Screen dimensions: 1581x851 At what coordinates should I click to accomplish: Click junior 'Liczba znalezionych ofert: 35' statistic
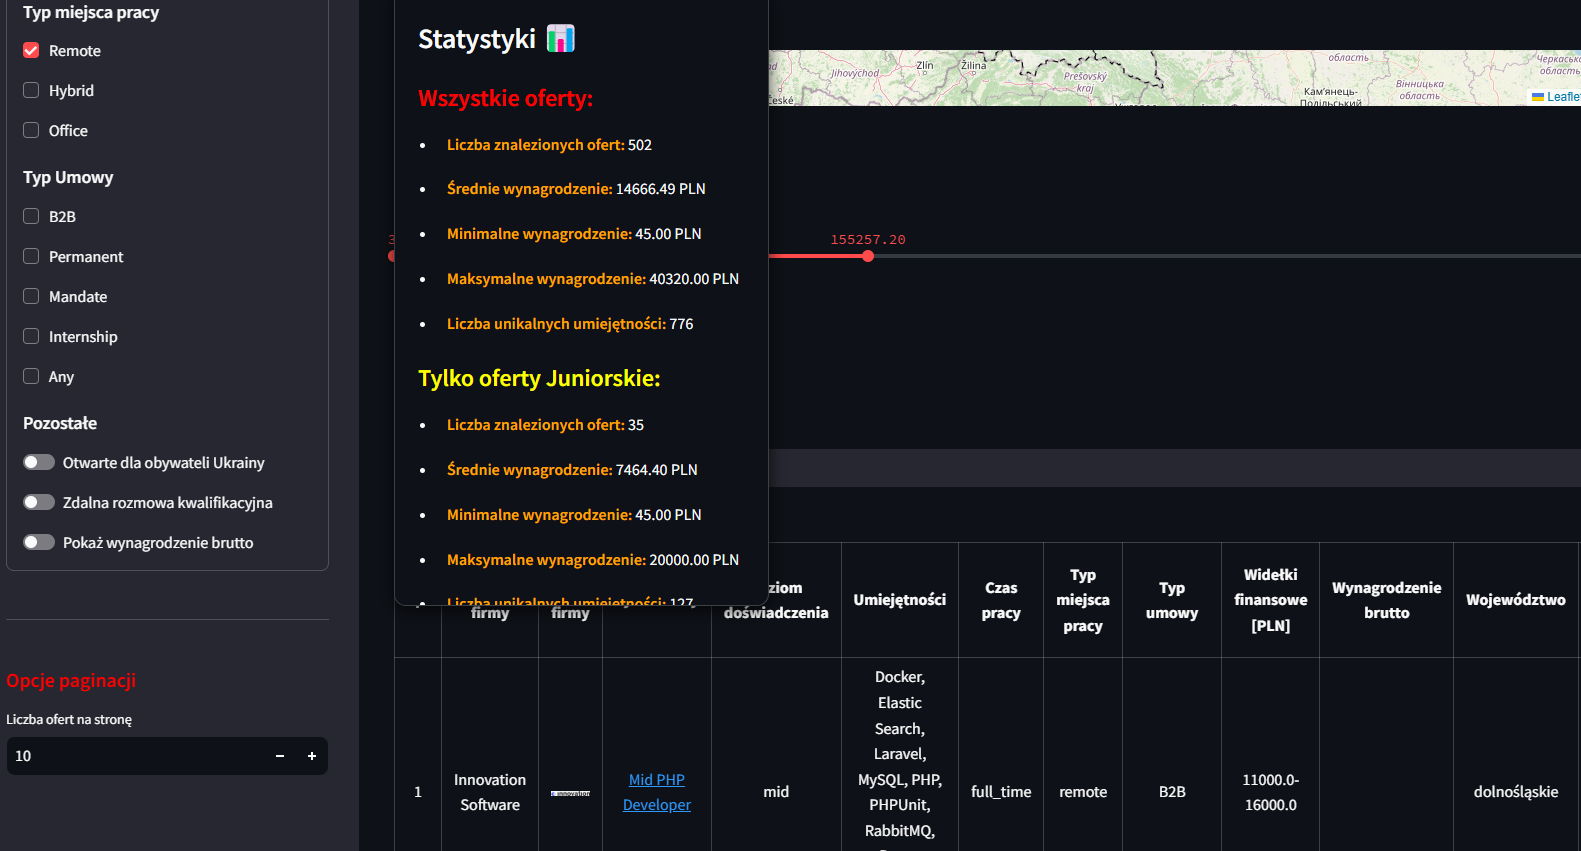tap(545, 425)
